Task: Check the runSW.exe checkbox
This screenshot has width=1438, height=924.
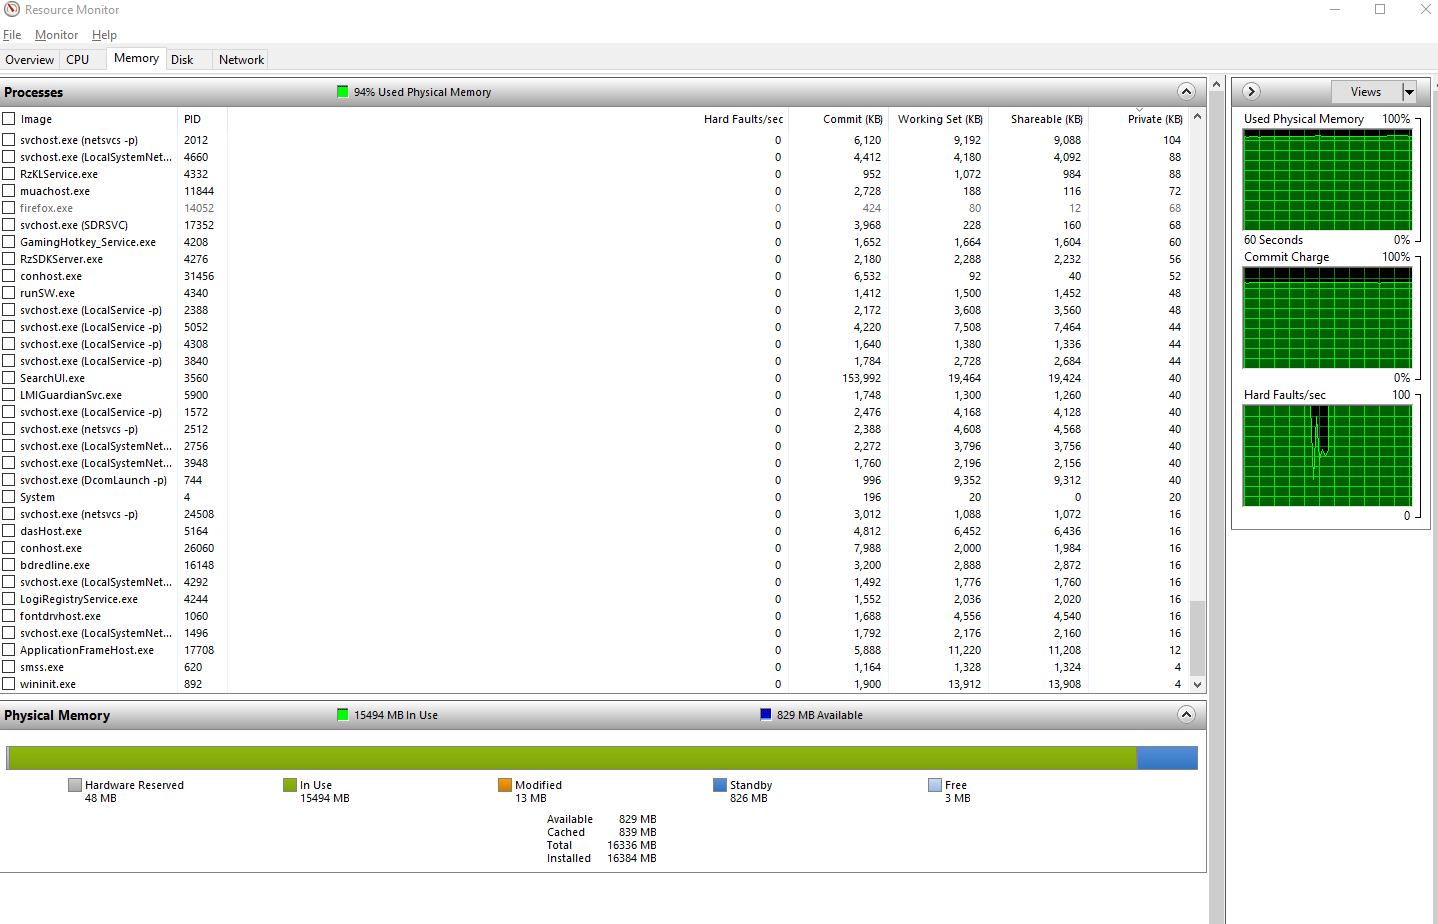Action: pyautogui.click(x=9, y=293)
